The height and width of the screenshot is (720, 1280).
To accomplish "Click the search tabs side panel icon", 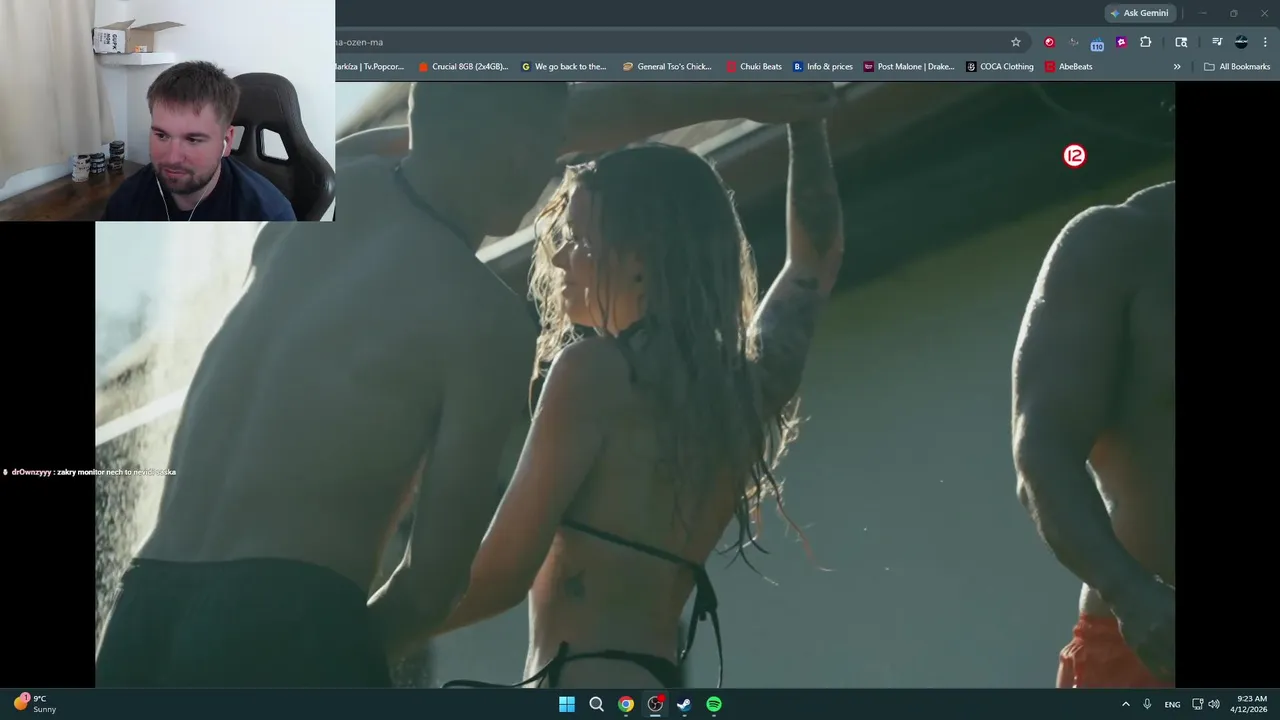I will pyautogui.click(x=1181, y=42).
